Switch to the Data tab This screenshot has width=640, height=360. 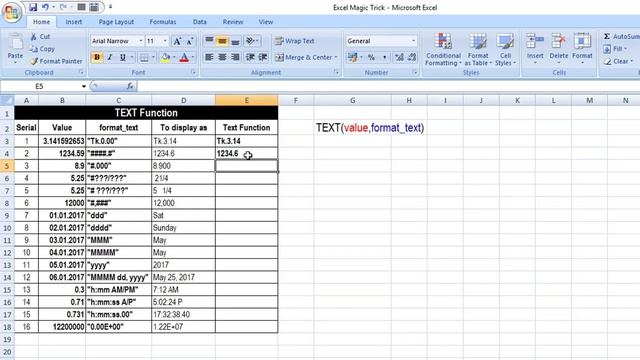point(200,22)
